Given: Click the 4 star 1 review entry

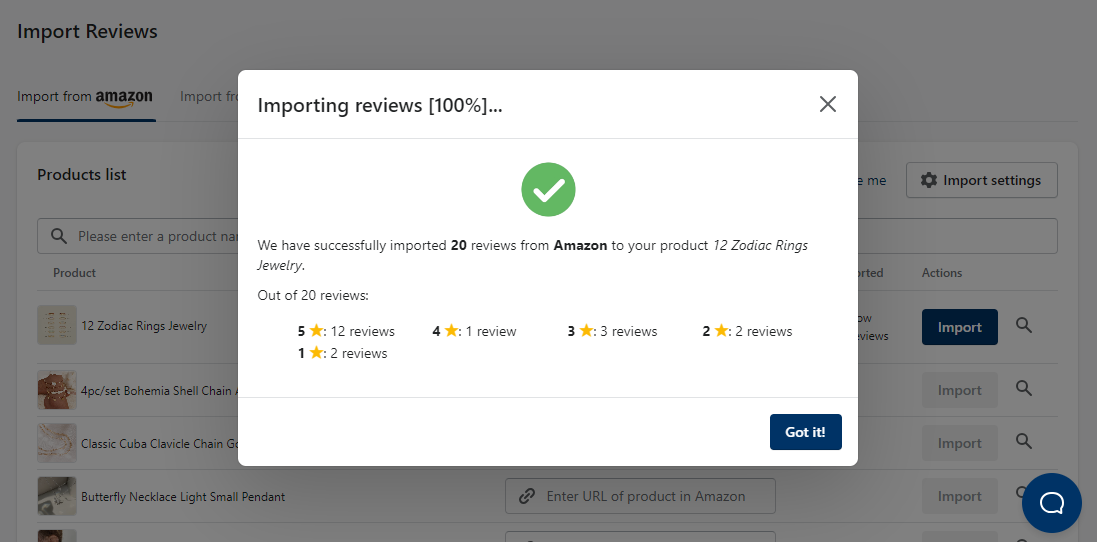Looking at the screenshot, I should click(474, 331).
